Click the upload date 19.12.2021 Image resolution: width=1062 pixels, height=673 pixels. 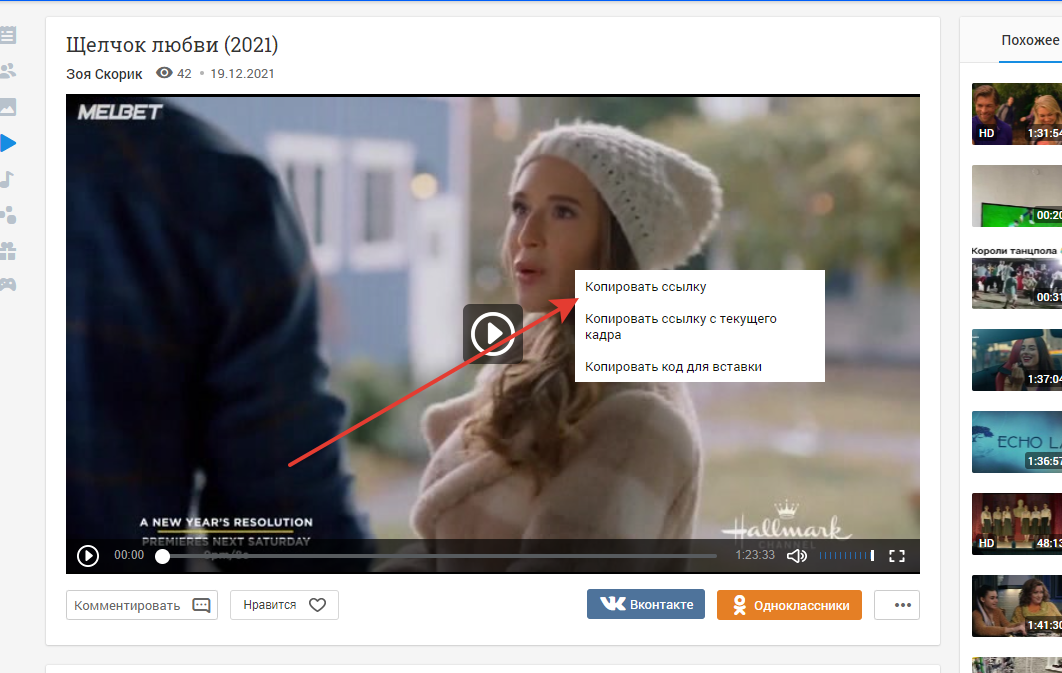242,74
